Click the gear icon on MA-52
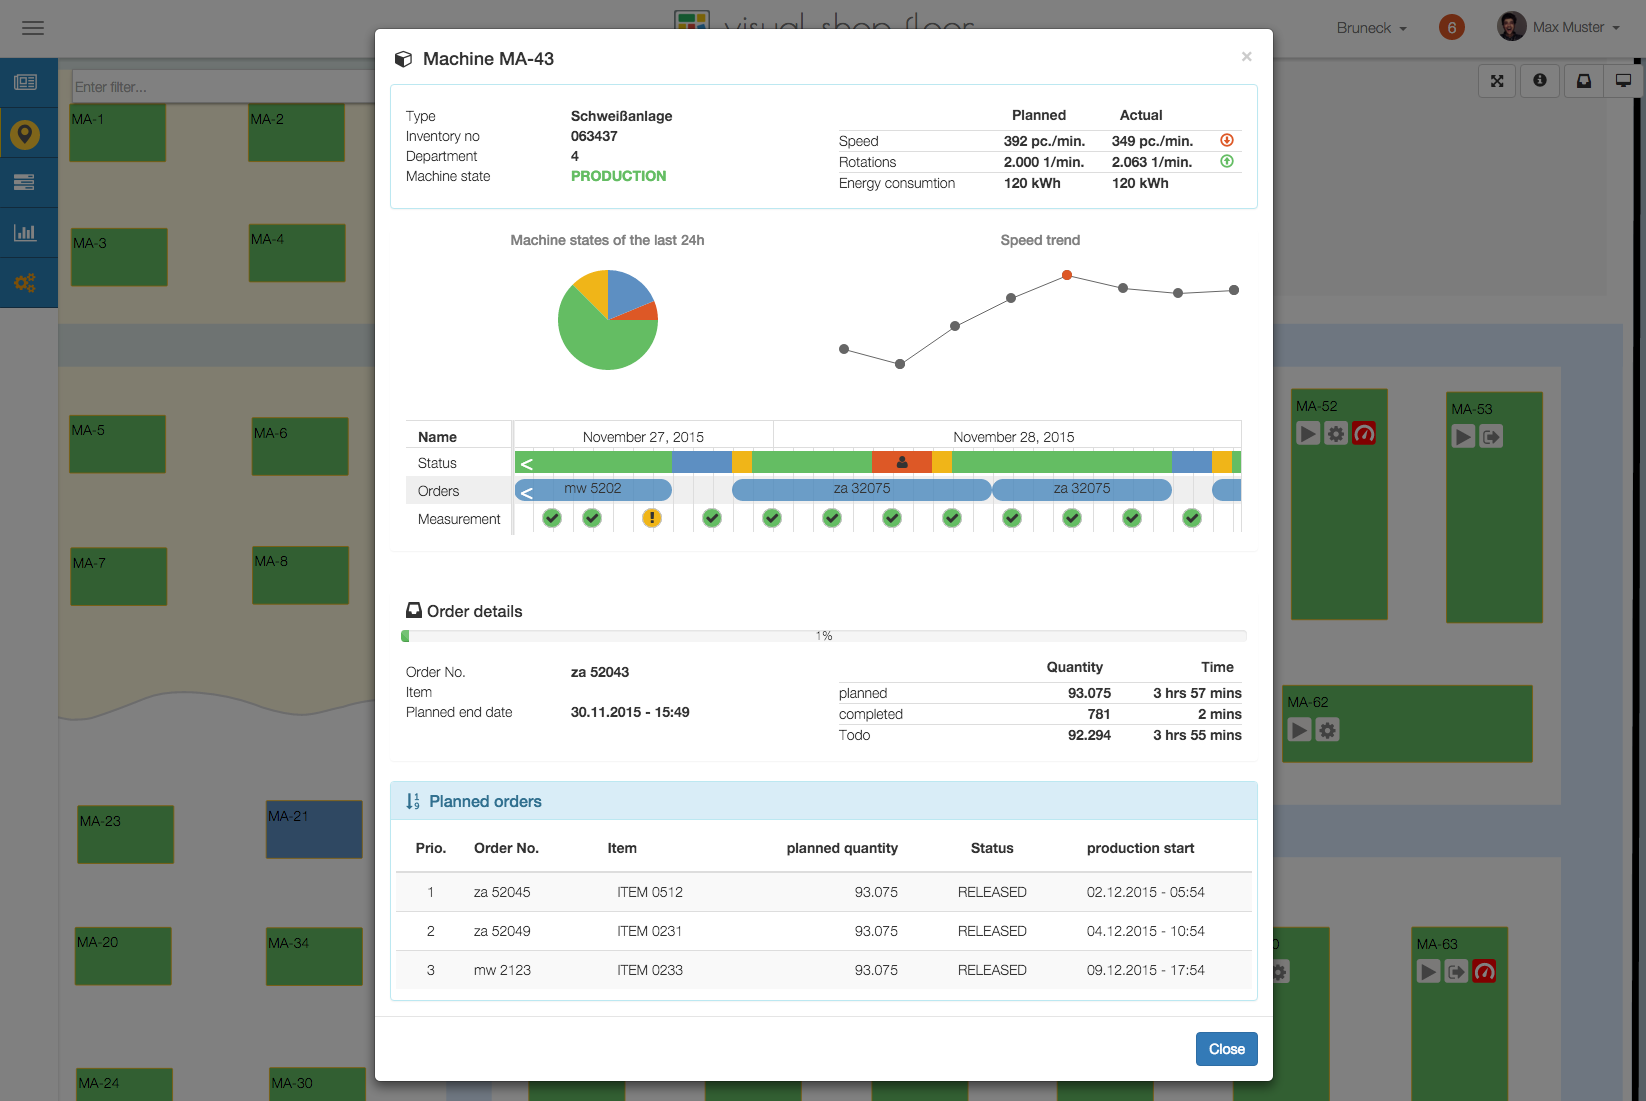Viewport: 1646px width, 1101px height. pos(1336,433)
